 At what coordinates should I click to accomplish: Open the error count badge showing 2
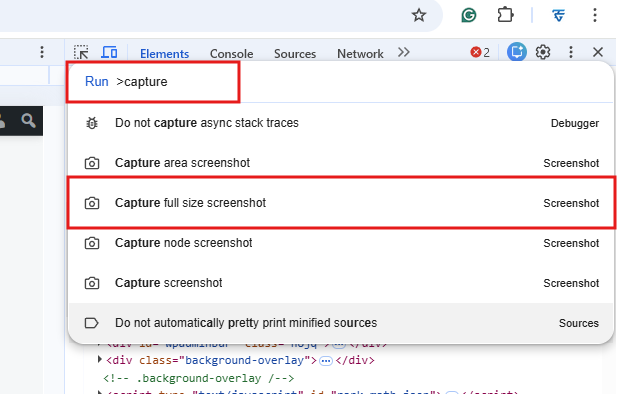coord(480,52)
